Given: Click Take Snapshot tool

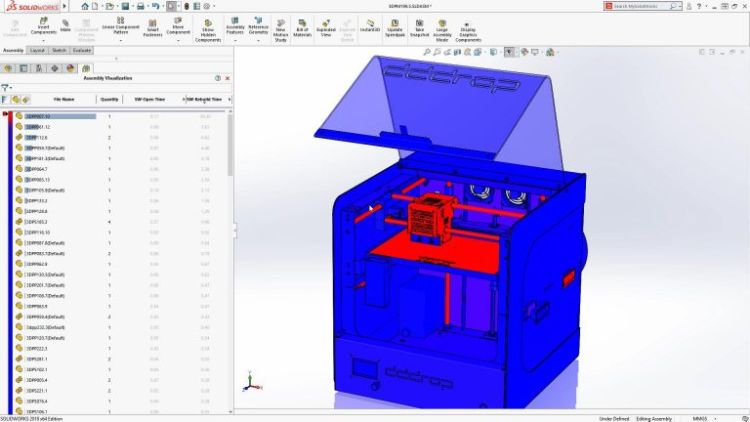Looking at the screenshot, I should [419, 29].
